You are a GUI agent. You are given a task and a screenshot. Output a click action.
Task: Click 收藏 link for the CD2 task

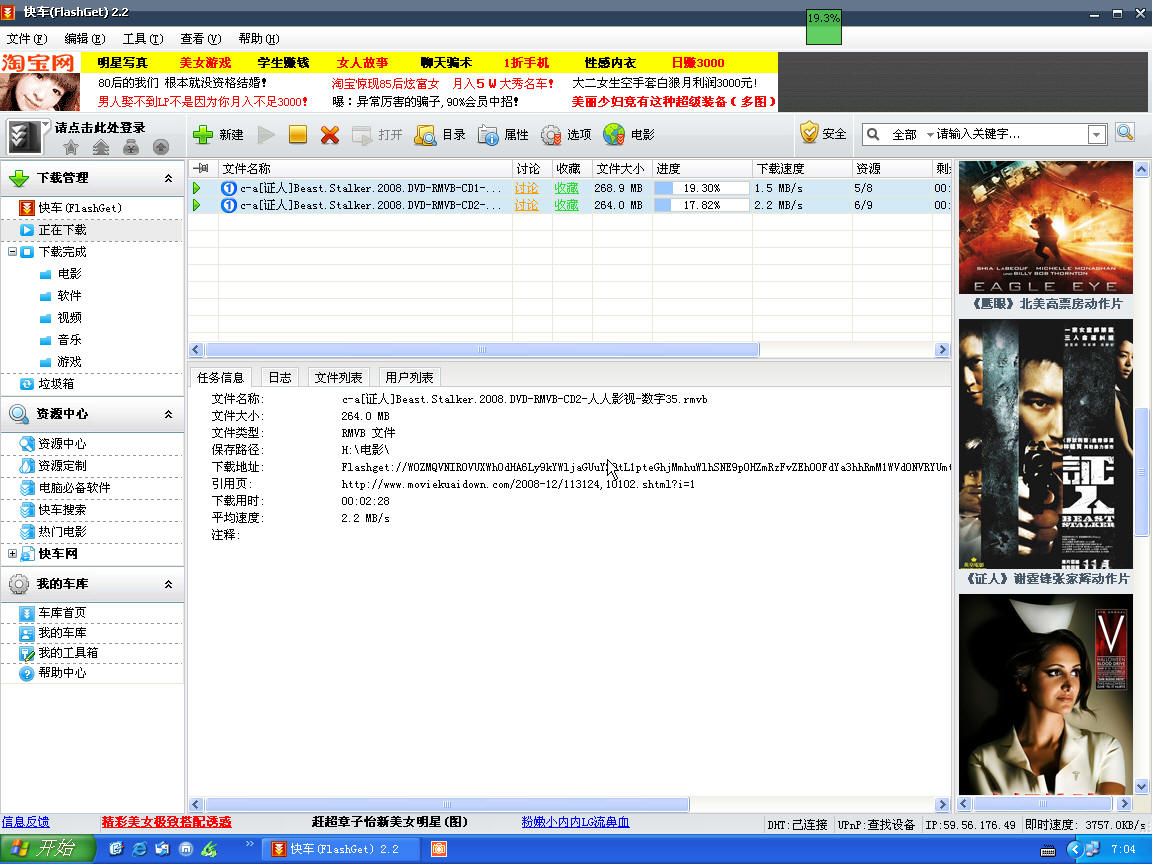[566, 205]
